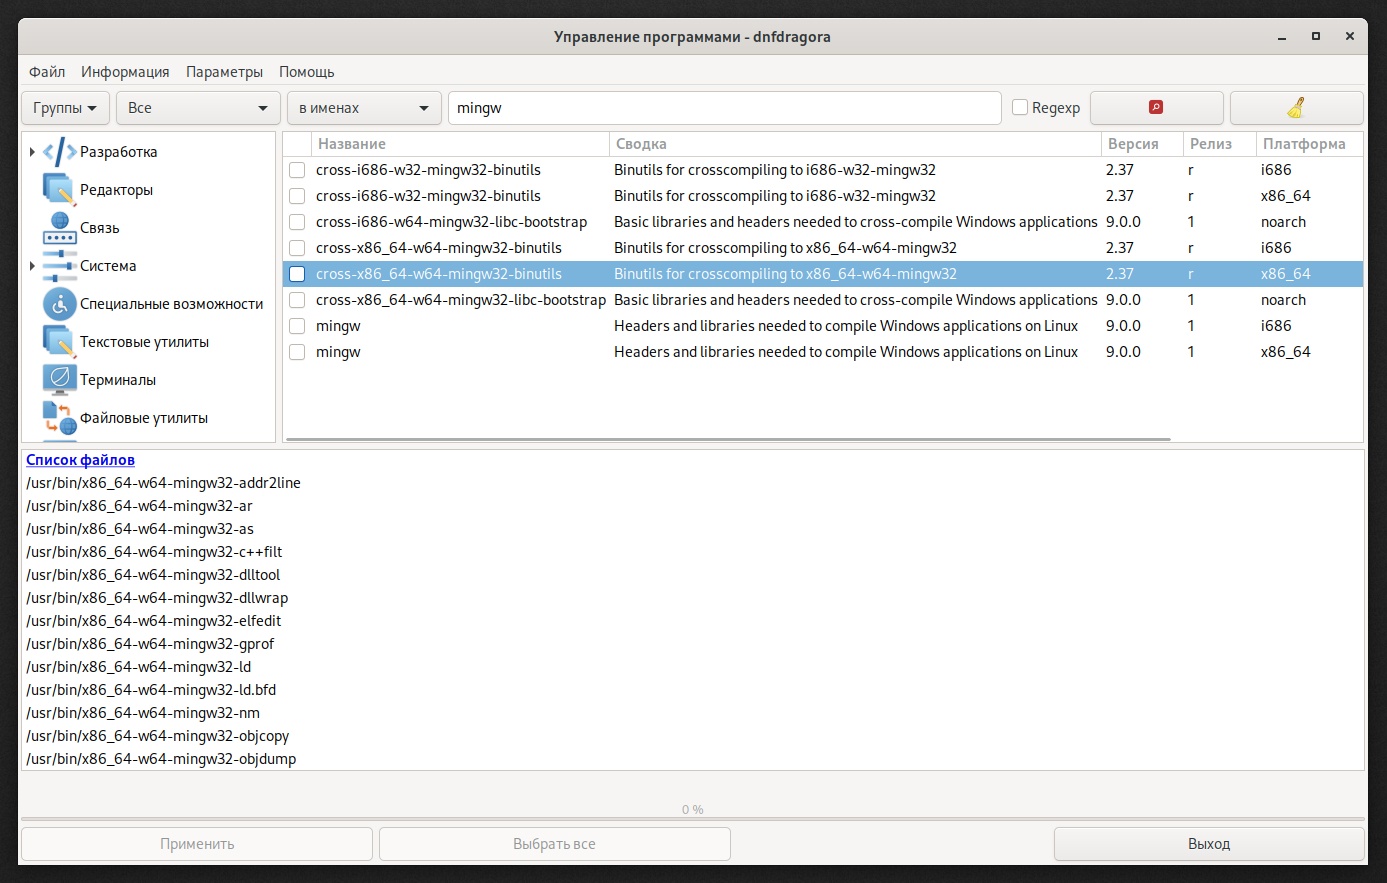The height and width of the screenshot is (883, 1387).
Task: Click the file path ending in mingw32-dlltool
Action: pyautogui.click(x=153, y=575)
